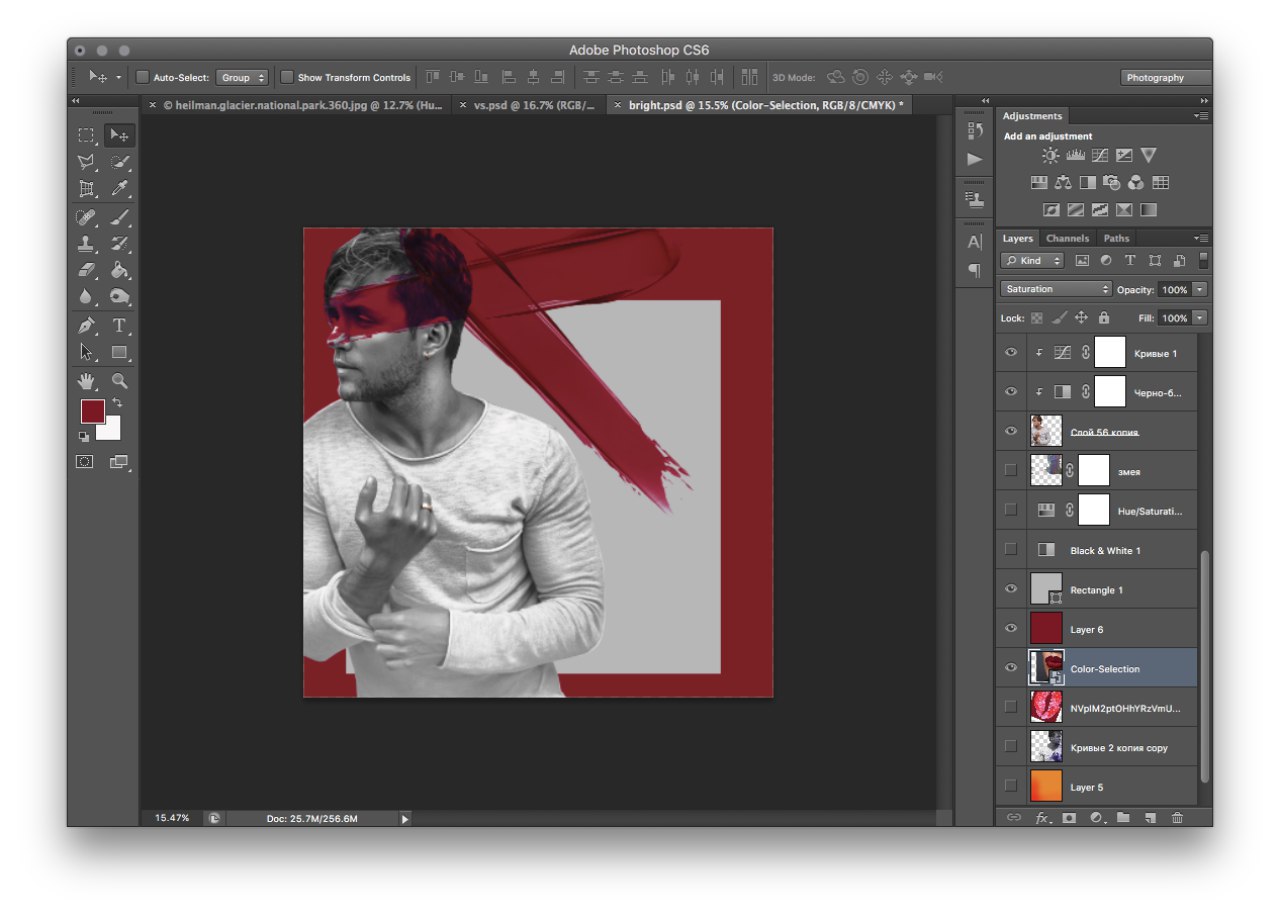This screenshot has width=1280, height=918.
Task: Show the Layer 5 layer
Action: click(x=1011, y=786)
